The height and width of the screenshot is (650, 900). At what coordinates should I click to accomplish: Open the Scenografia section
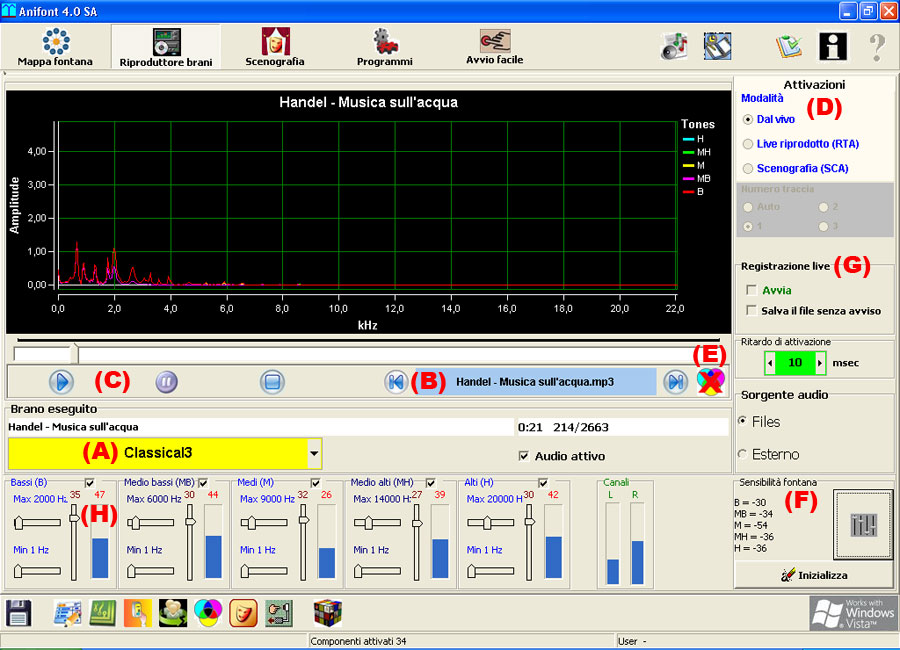click(275, 47)
